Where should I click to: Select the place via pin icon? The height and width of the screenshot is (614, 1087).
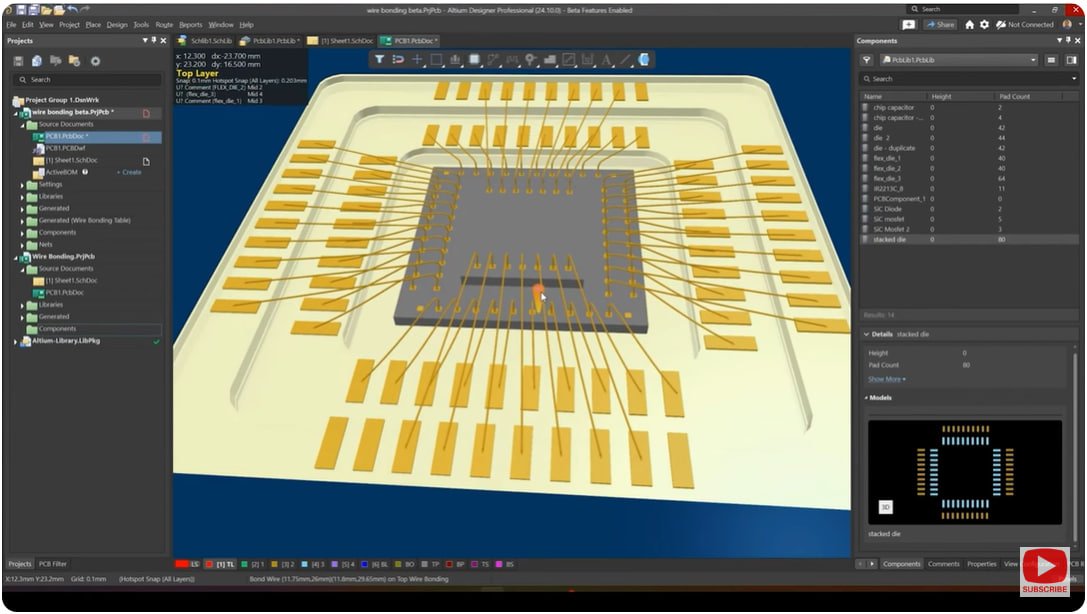tap(531, 60)
